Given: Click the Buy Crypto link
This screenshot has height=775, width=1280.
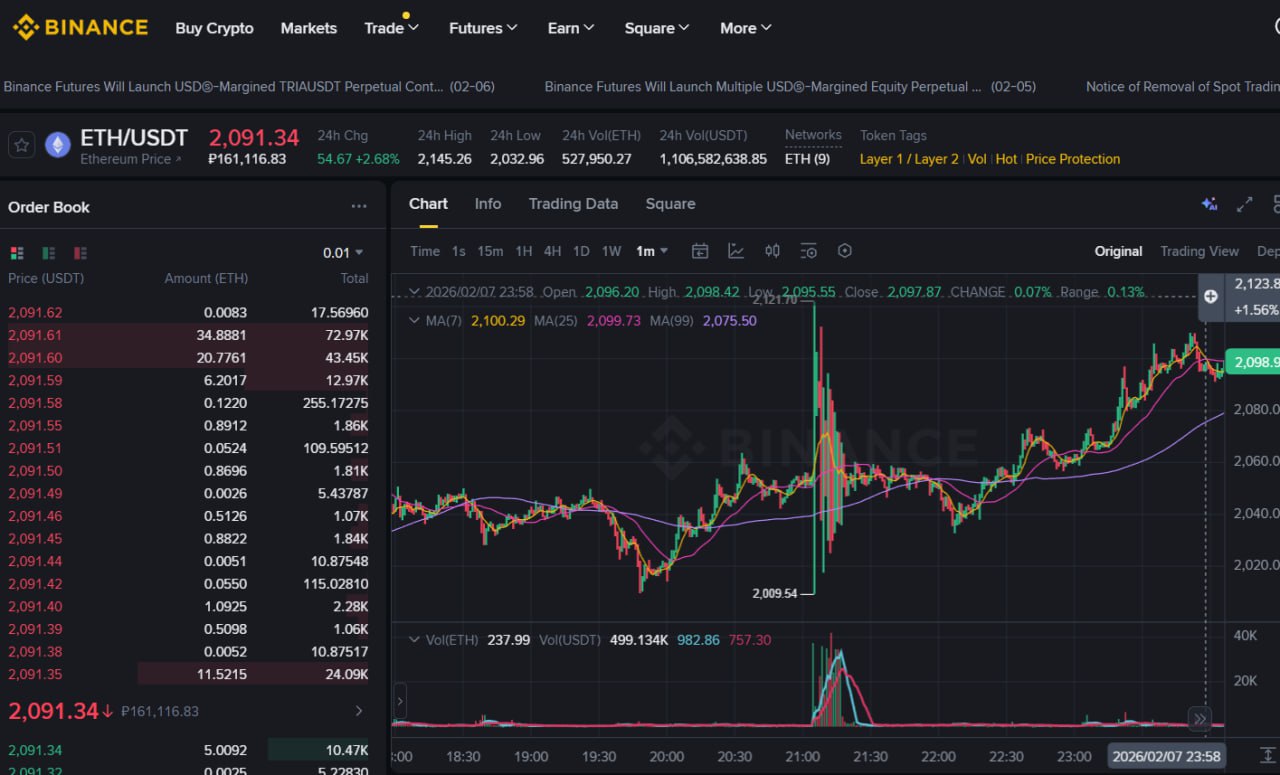Looking at the screenshot, I should tap(214, 28).
